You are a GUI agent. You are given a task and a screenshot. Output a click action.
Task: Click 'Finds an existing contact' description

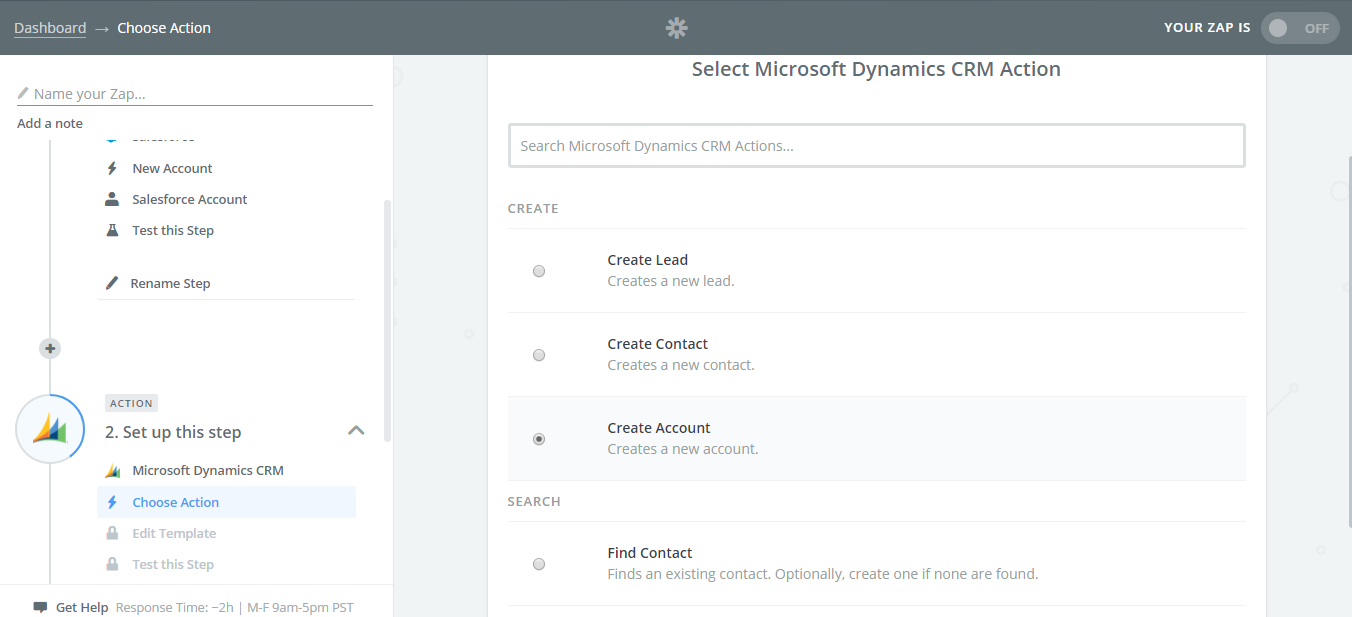[823, 574]
